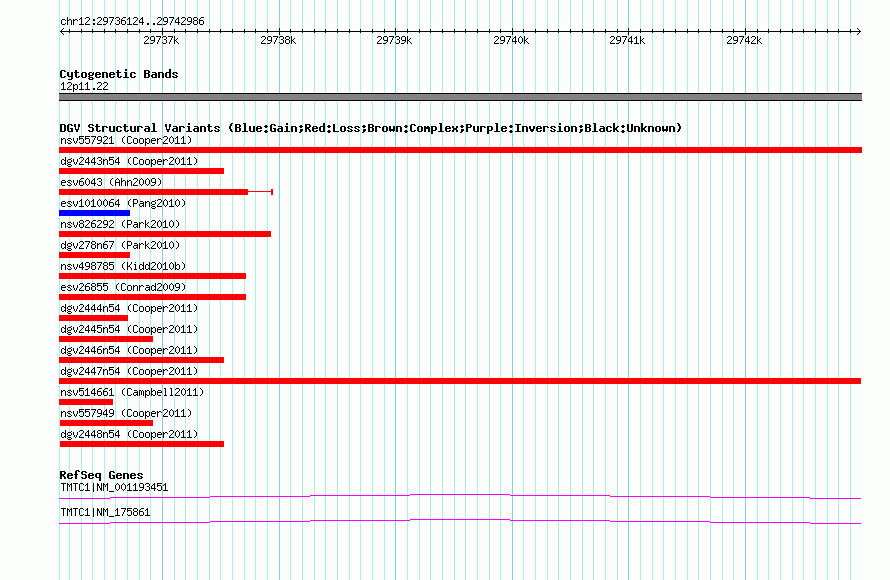Open the esv26855 (Conrad2009) label
890x580 pixels.
[123, 287]
